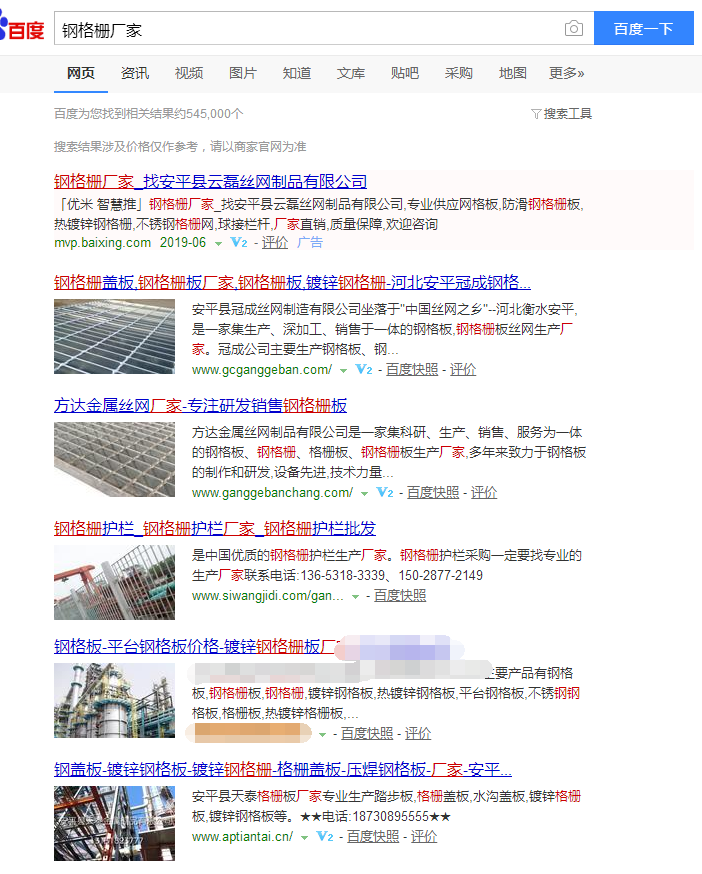Open 百度快照 for www.siwangjidi.com

click(400, 596)
